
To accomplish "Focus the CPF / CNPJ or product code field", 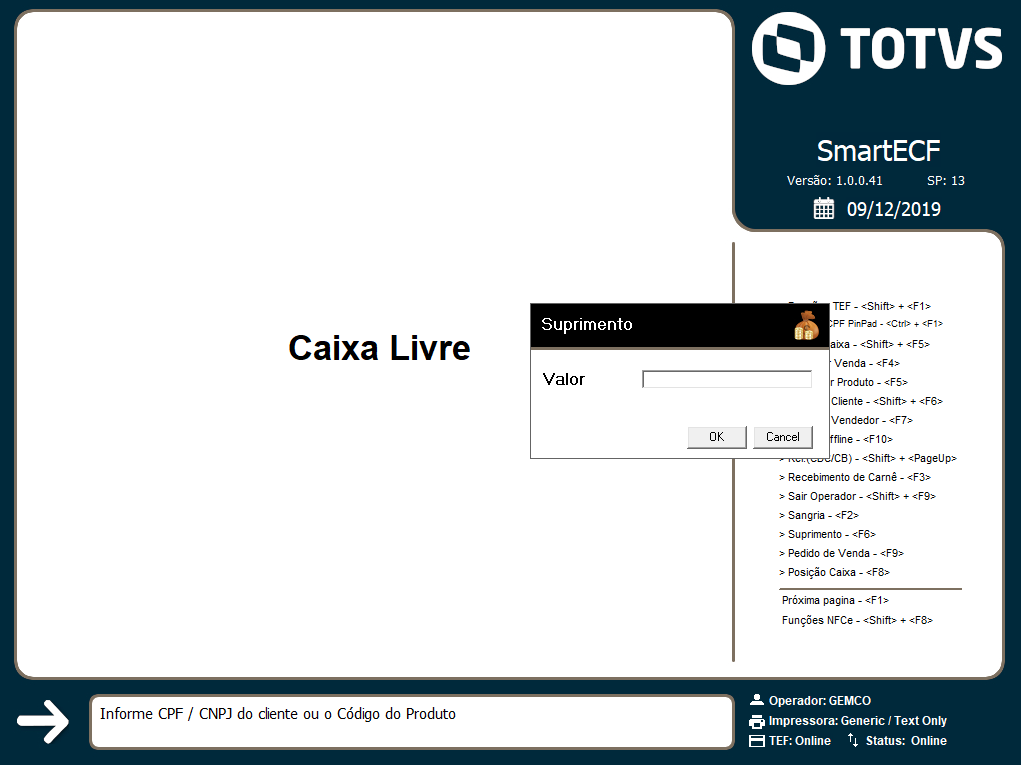I will coord(412,721).
